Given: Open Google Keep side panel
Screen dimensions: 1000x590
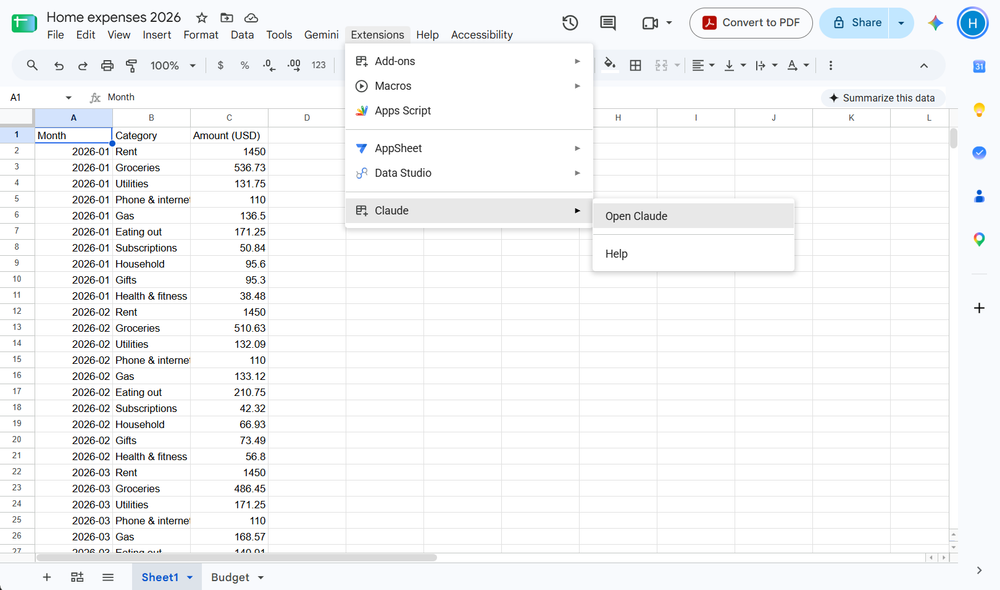Looking at the screenshot, I should [979, 110].
